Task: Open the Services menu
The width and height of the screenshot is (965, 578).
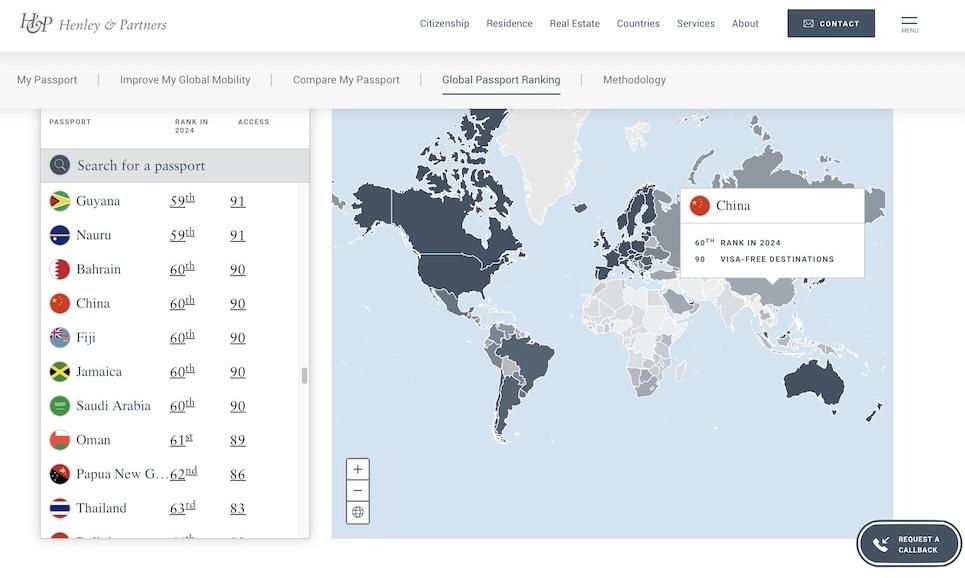Action: 696,23
